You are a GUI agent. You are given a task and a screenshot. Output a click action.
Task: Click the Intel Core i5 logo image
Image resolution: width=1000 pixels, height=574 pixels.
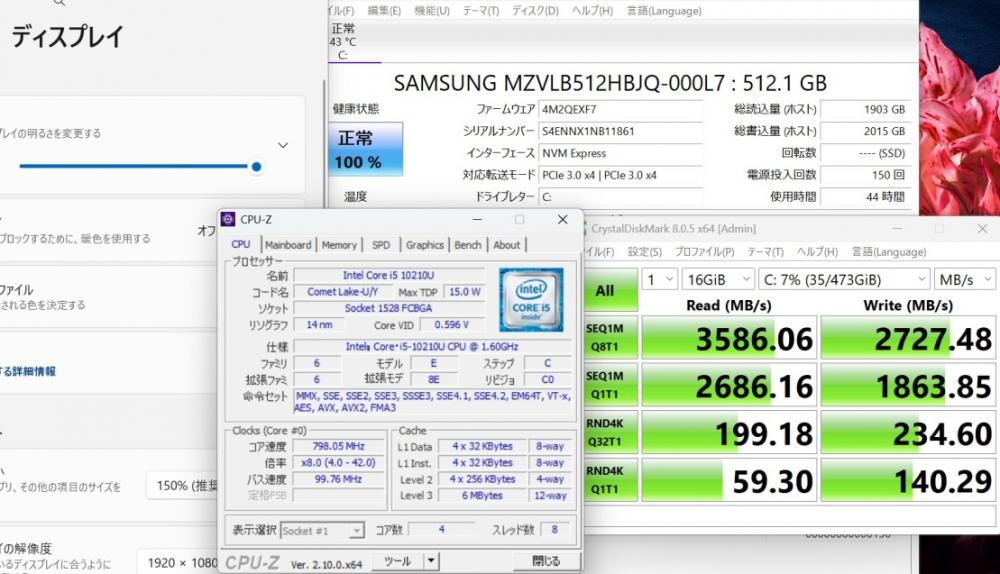(x=531, y=300)
